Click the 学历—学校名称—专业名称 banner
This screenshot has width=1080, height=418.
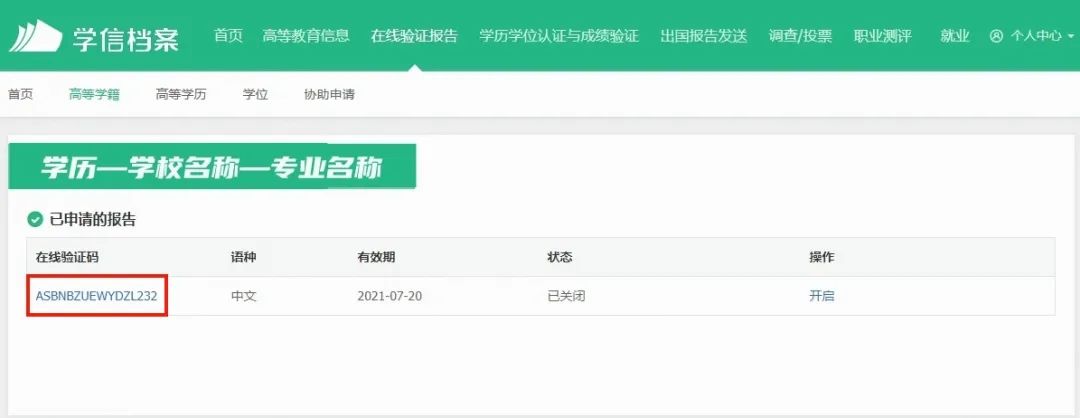tap(212, 166)
